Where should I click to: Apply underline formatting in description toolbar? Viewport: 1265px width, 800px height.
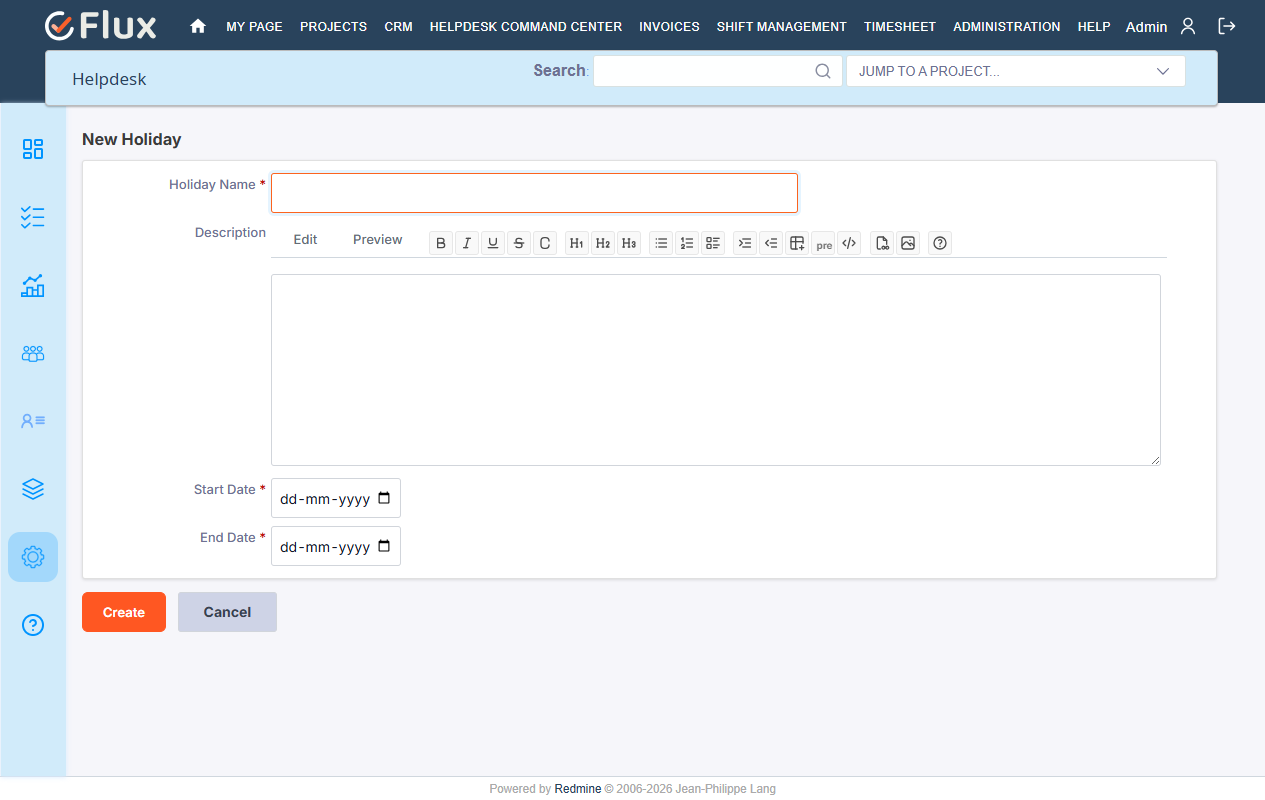pyautogui.click(x=493, y=243)
